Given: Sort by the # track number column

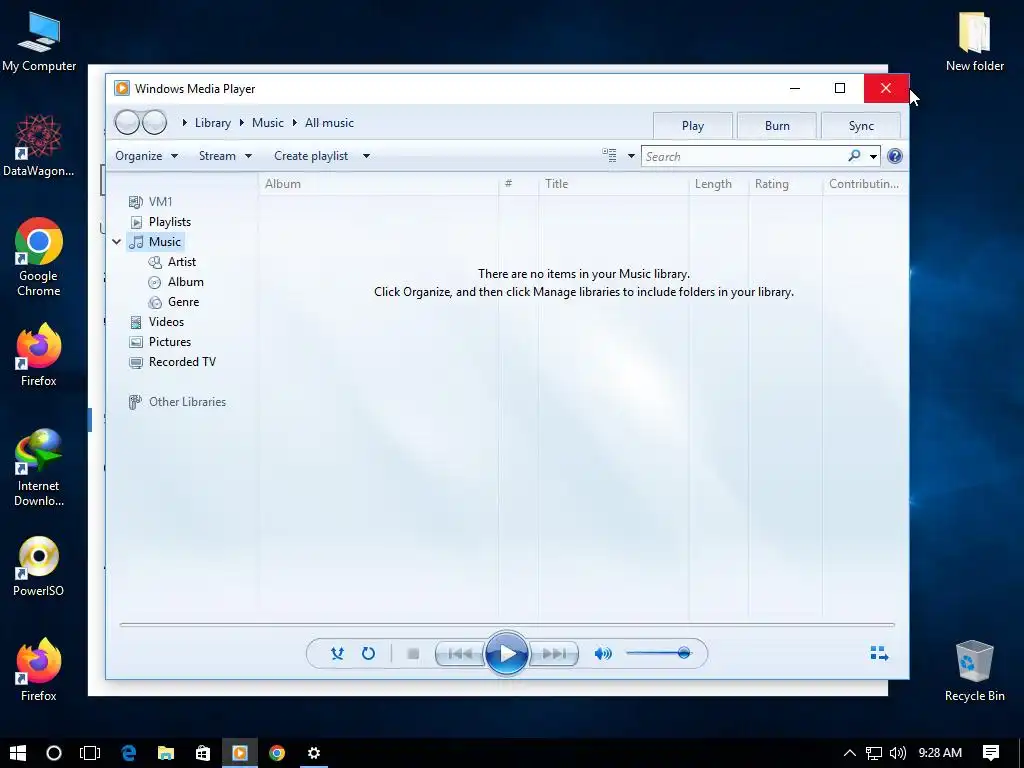Looking at the screenshot, I should tap(519, 184).
